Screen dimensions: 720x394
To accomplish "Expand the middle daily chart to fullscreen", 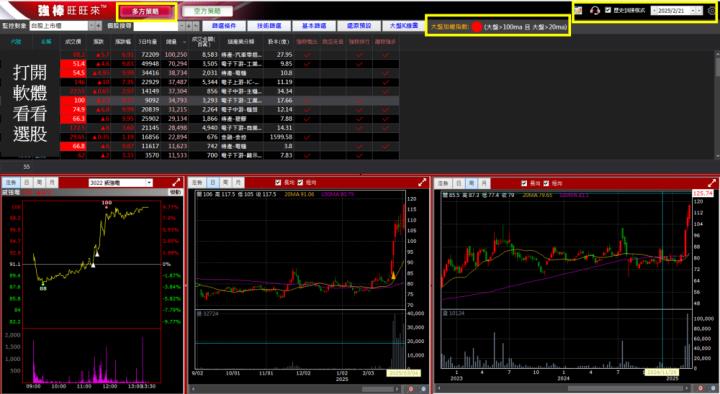I will (x=422, y=182).
